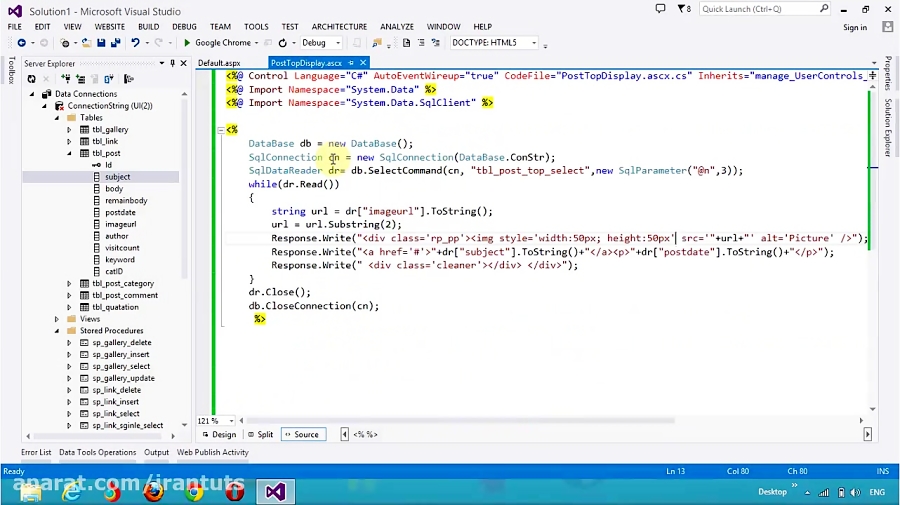
Task: Select the imageurl column in tbl_post
Action: click(120, 224)
